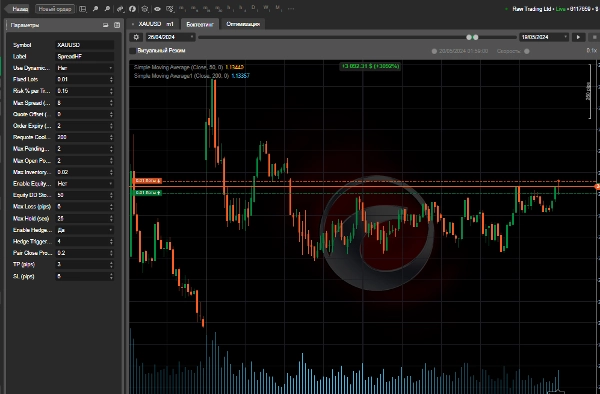Open the Новый ордер dialog
600x394 pixels.
coord(55,9)
